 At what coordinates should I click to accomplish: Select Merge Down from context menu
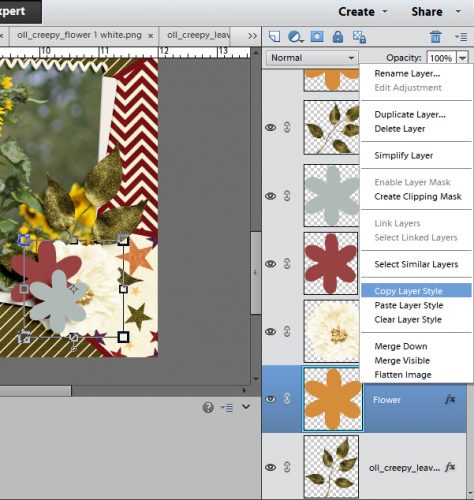[401, 346]
